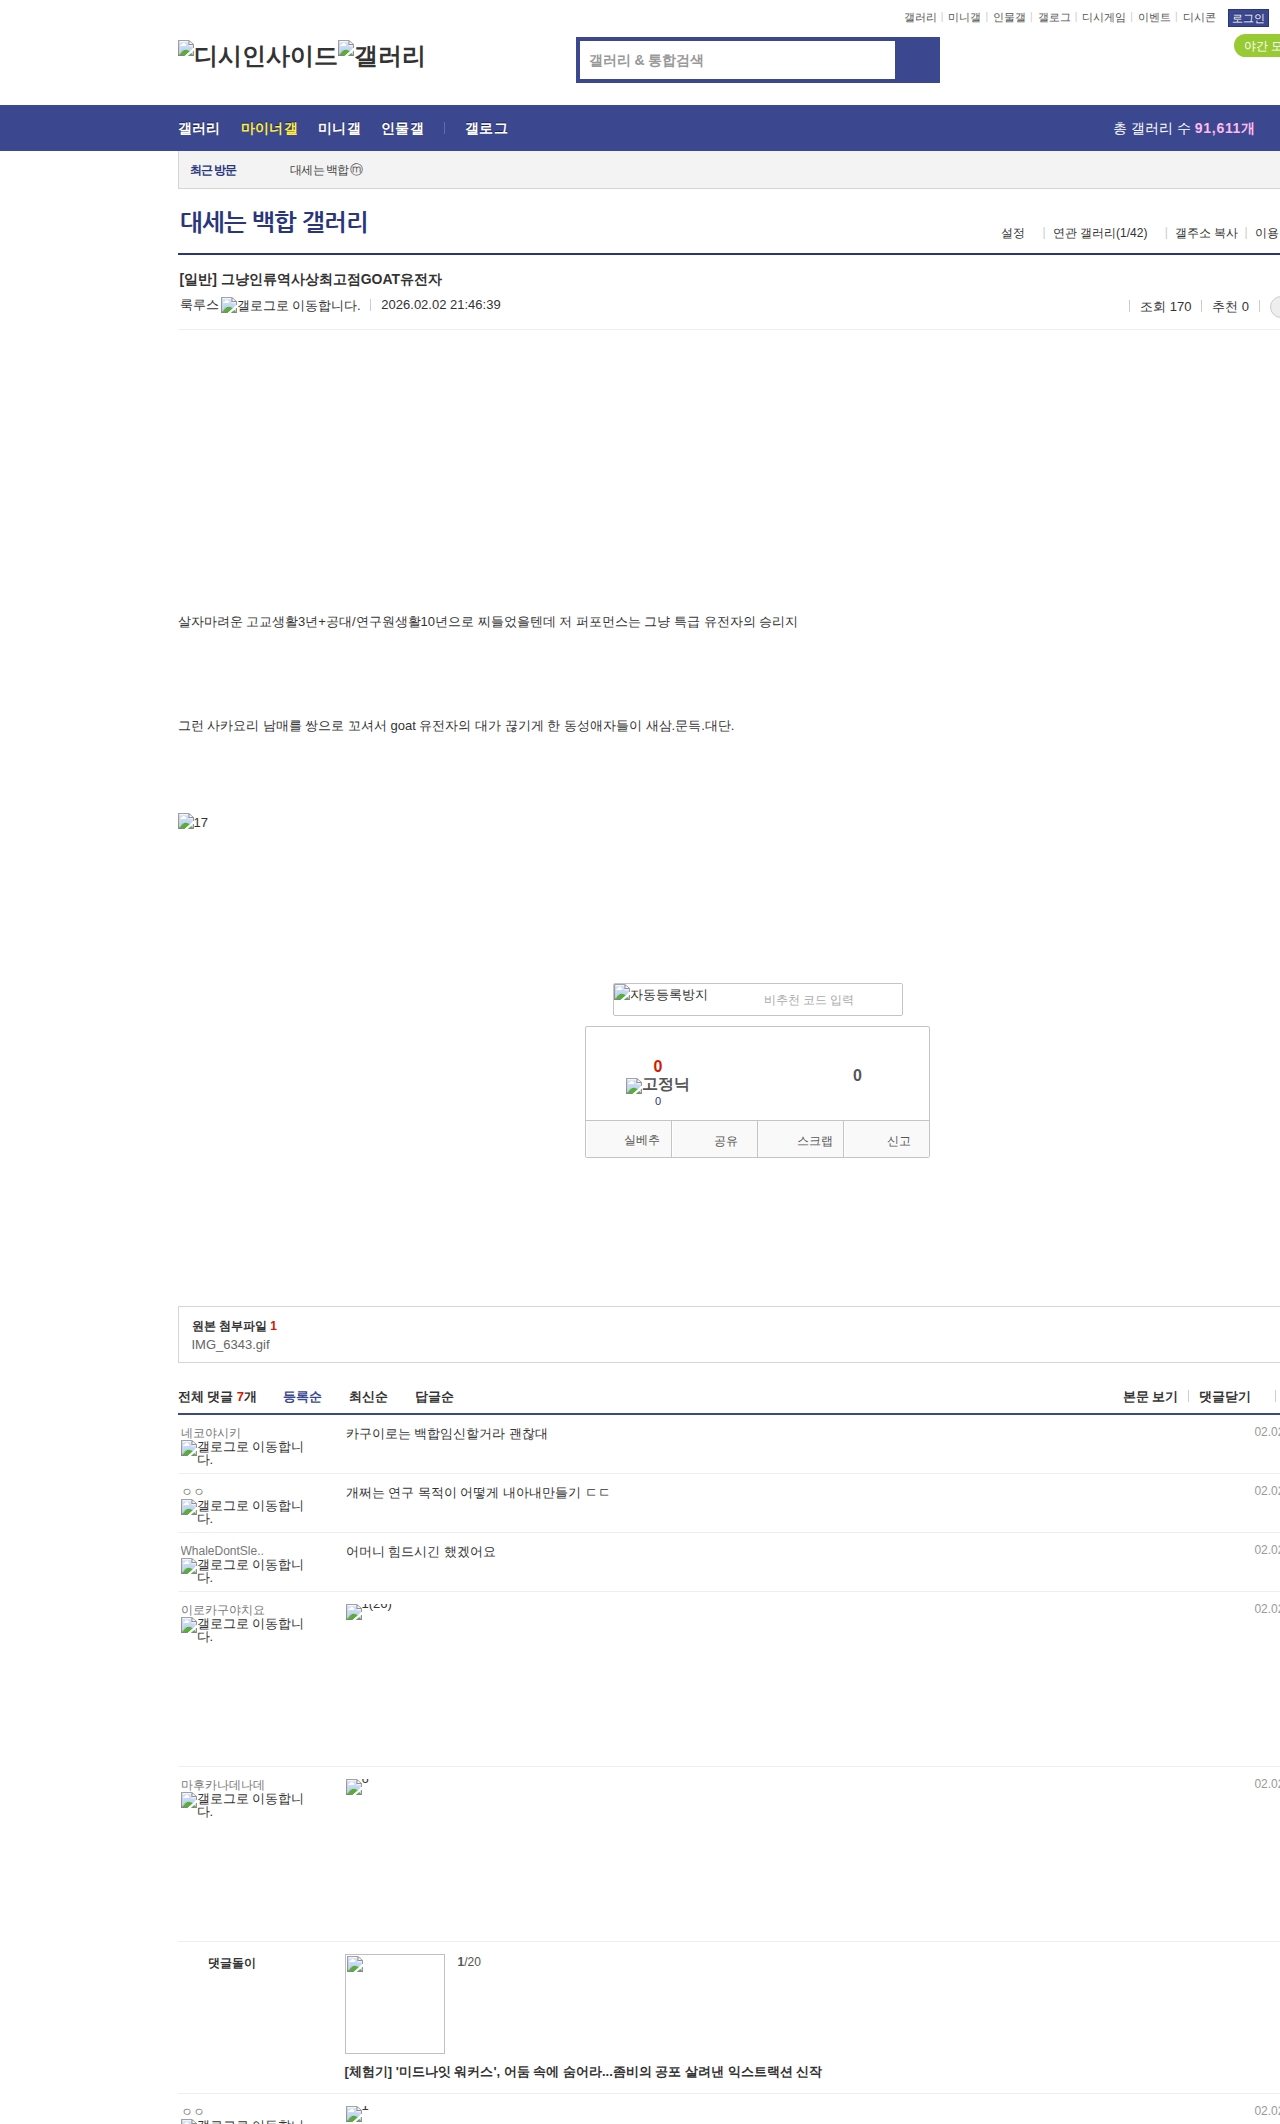Click the gallog icon next to 룩루스
Screen dimensions: 1280x2124
(290, 306)
